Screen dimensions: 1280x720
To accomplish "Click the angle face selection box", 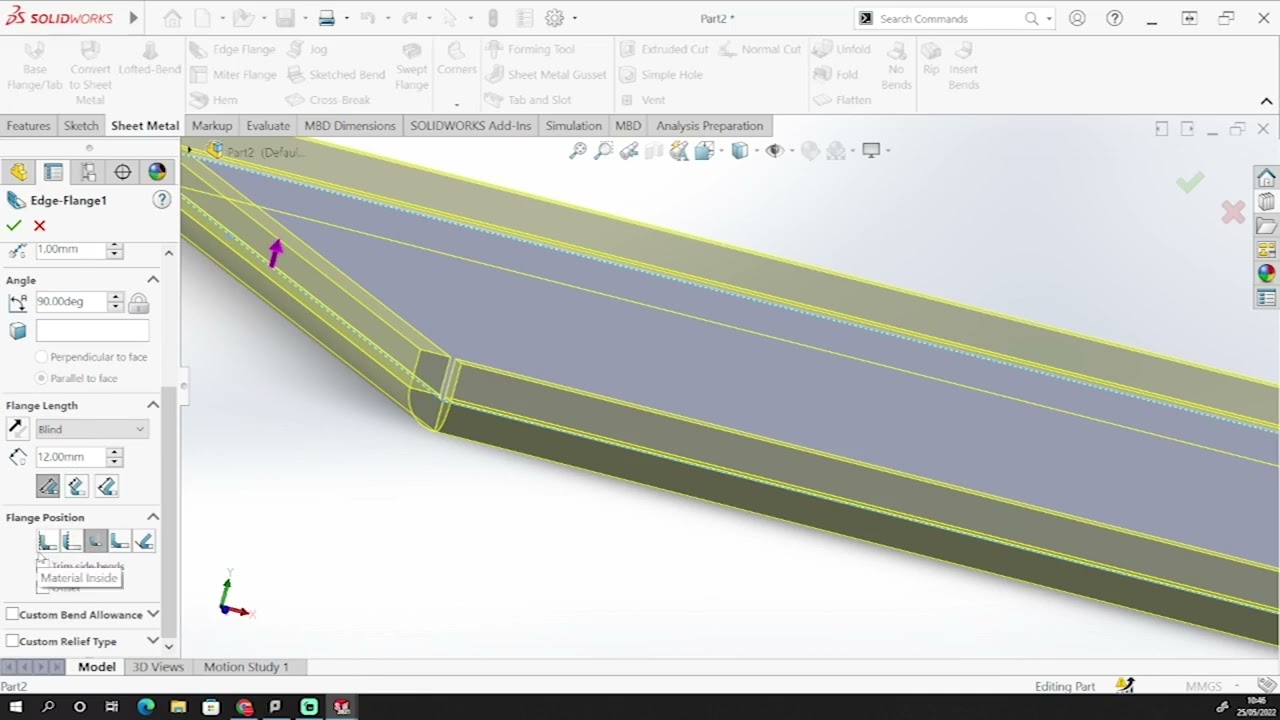I will (92, 331).
